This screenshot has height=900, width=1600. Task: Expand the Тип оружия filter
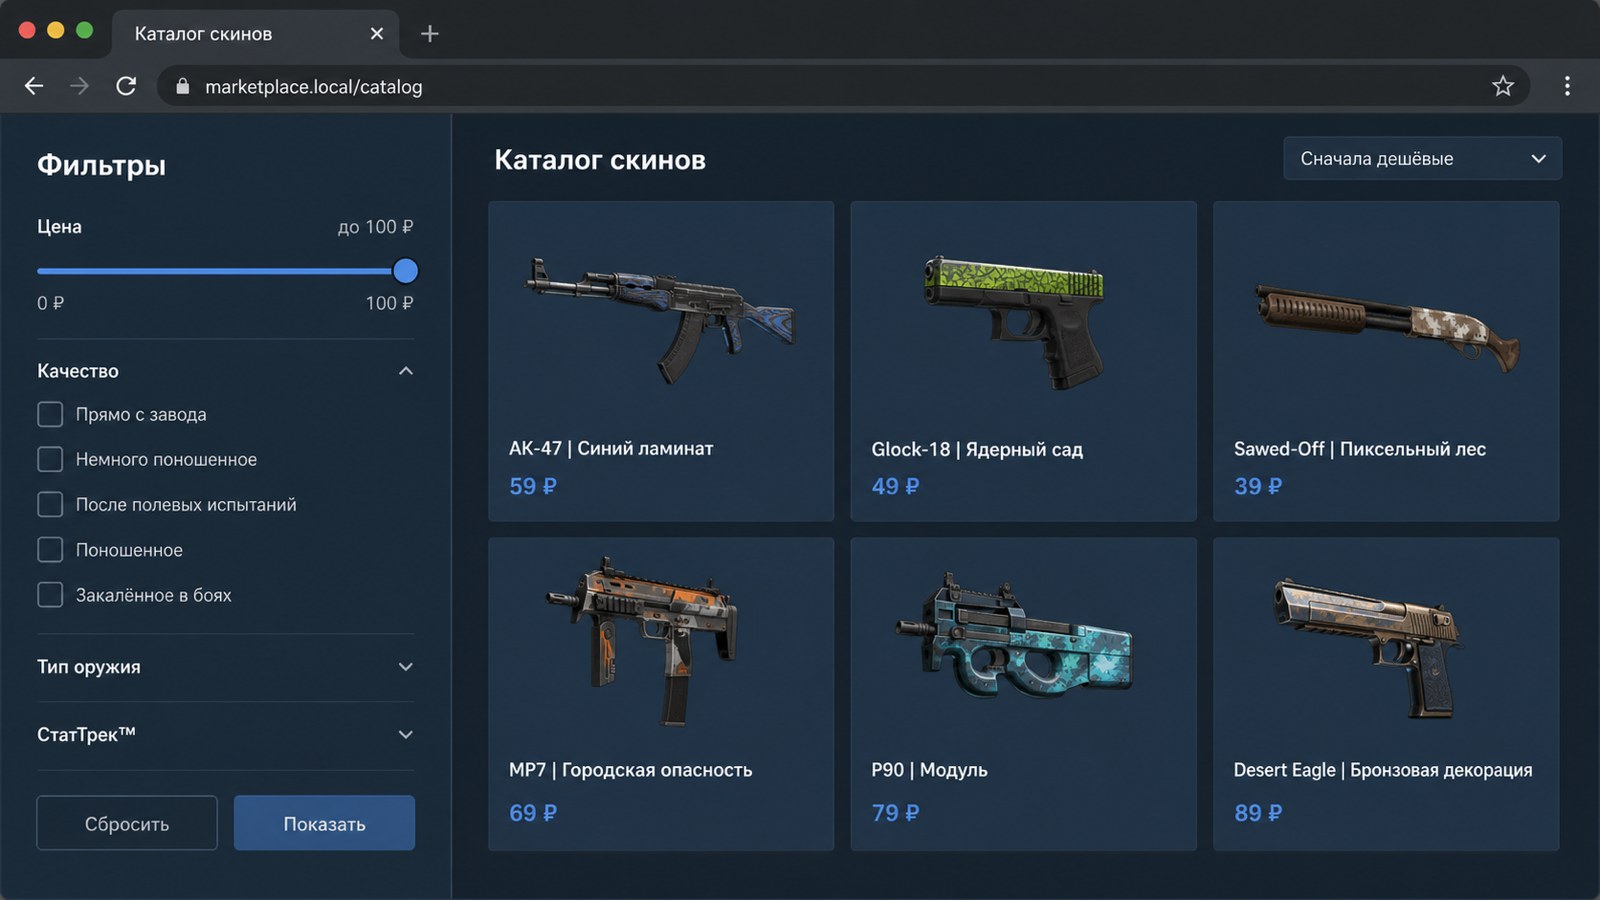225,667
